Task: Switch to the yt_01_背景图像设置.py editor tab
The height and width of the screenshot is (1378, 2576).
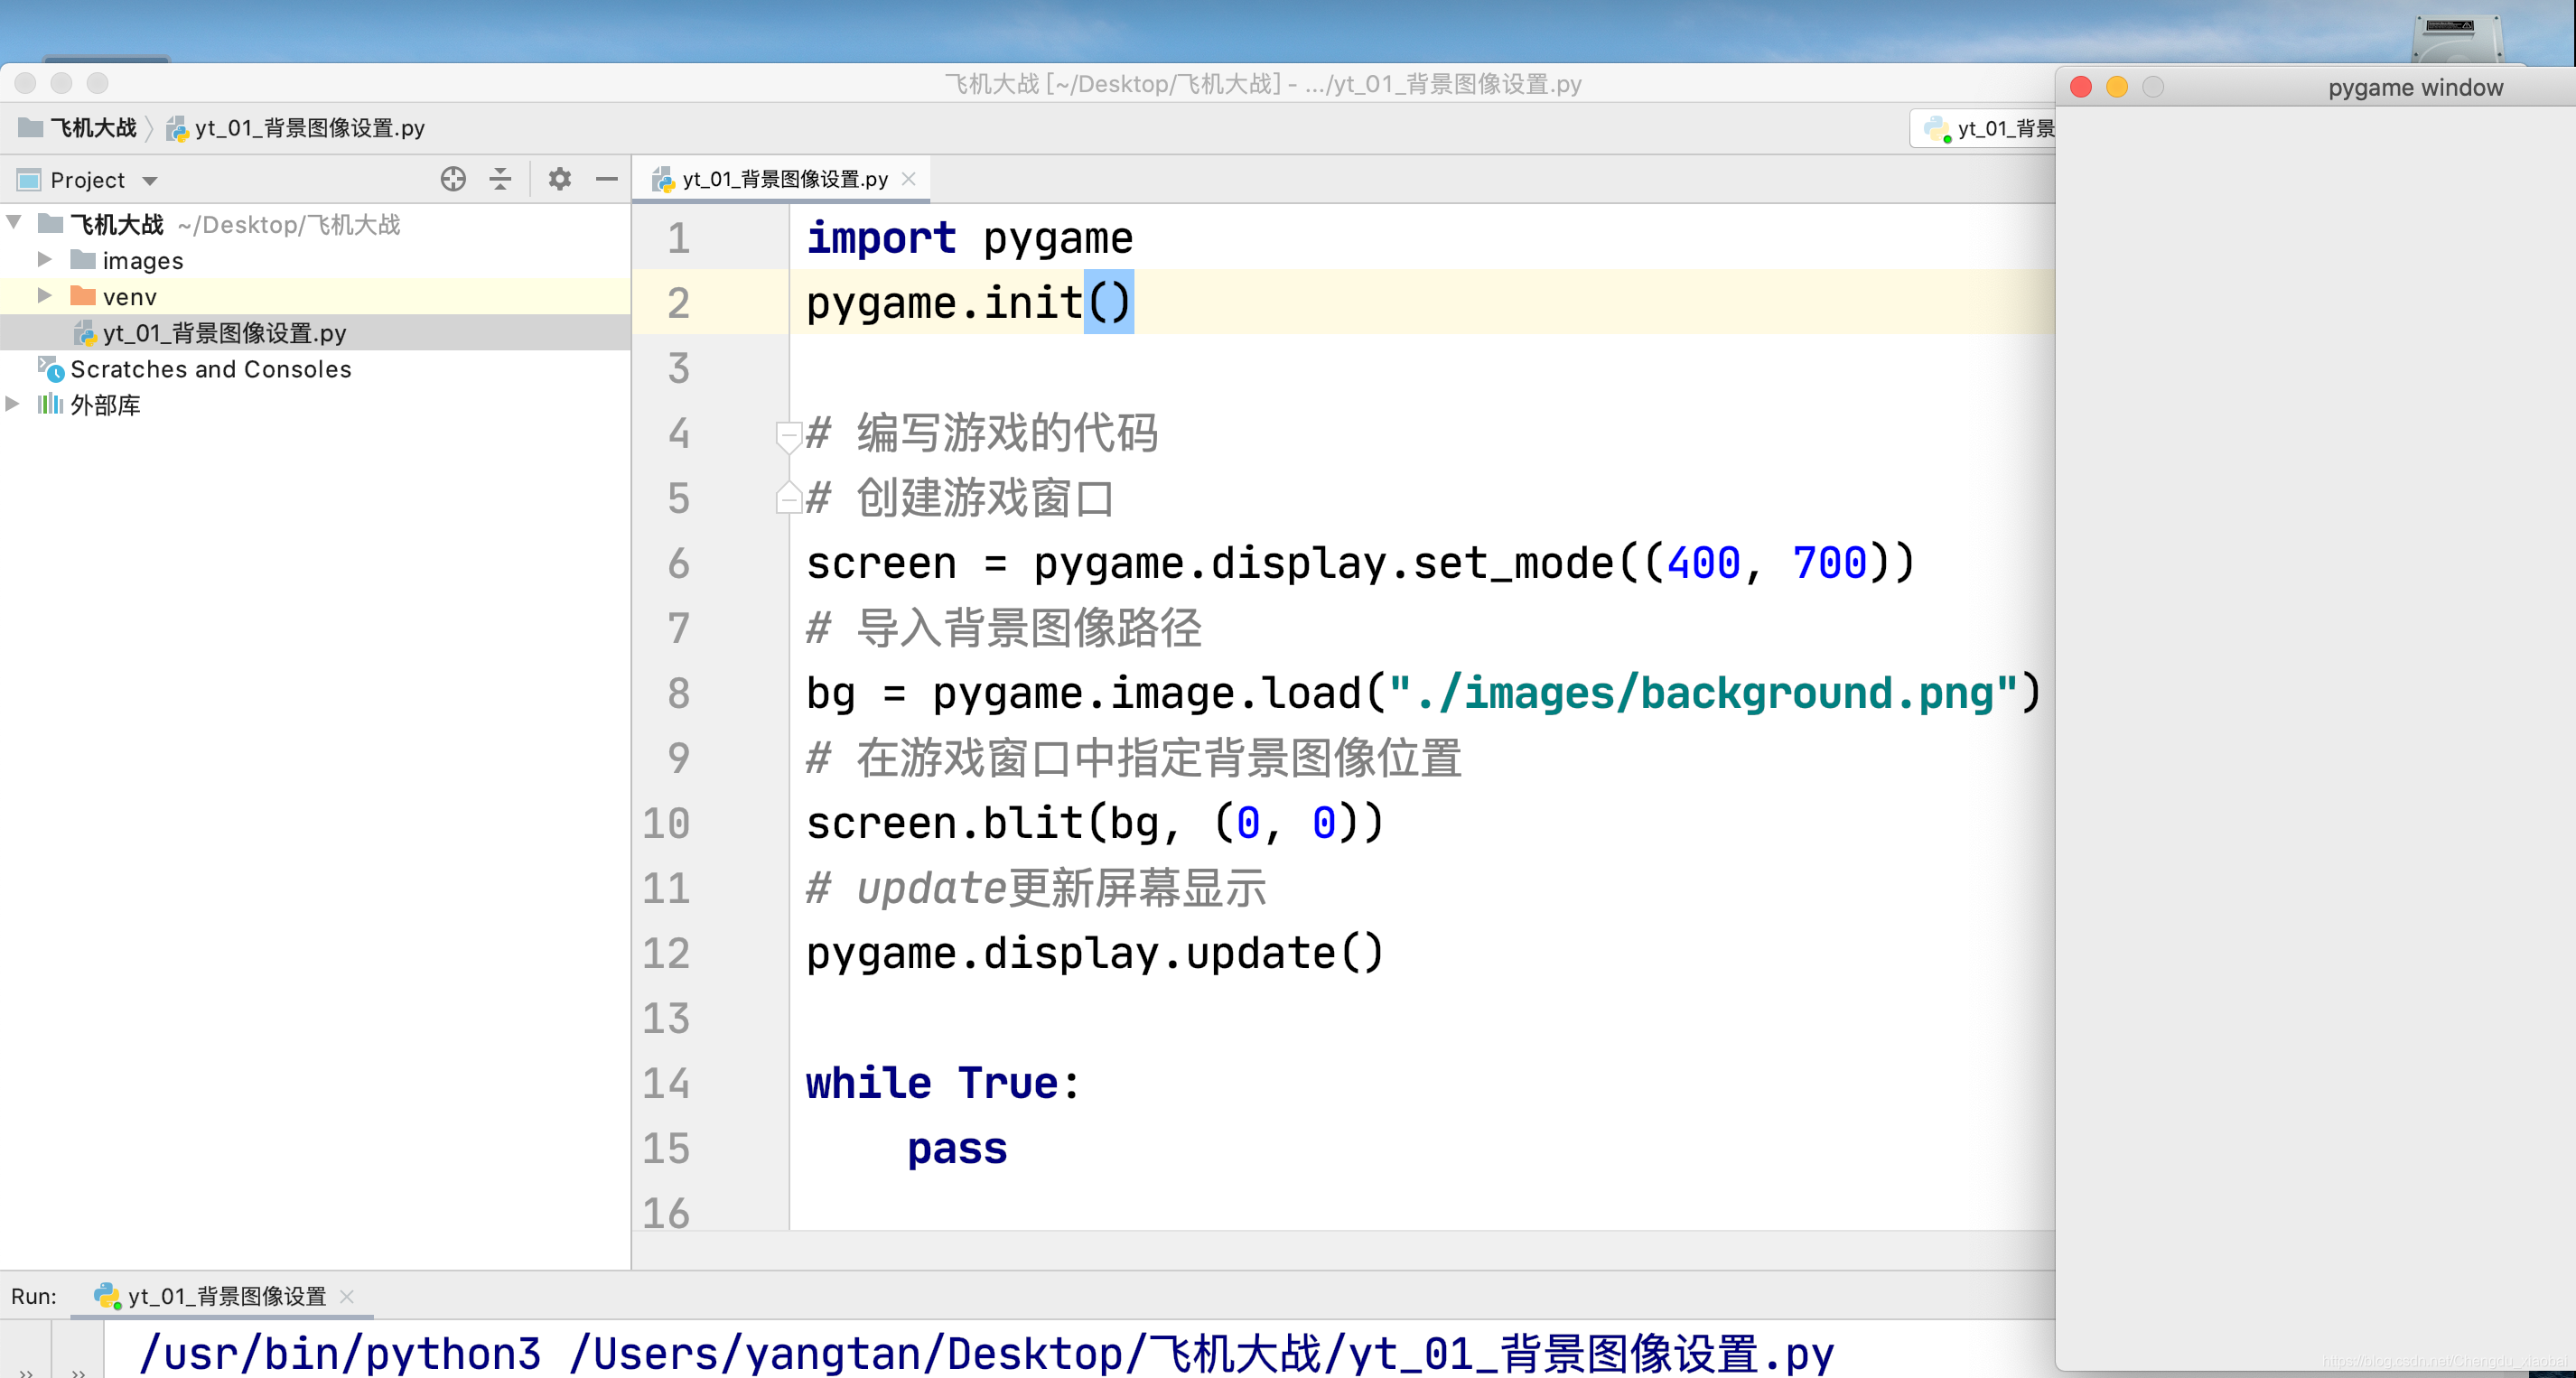Action: pyautogui.click(x=785, y=179)
